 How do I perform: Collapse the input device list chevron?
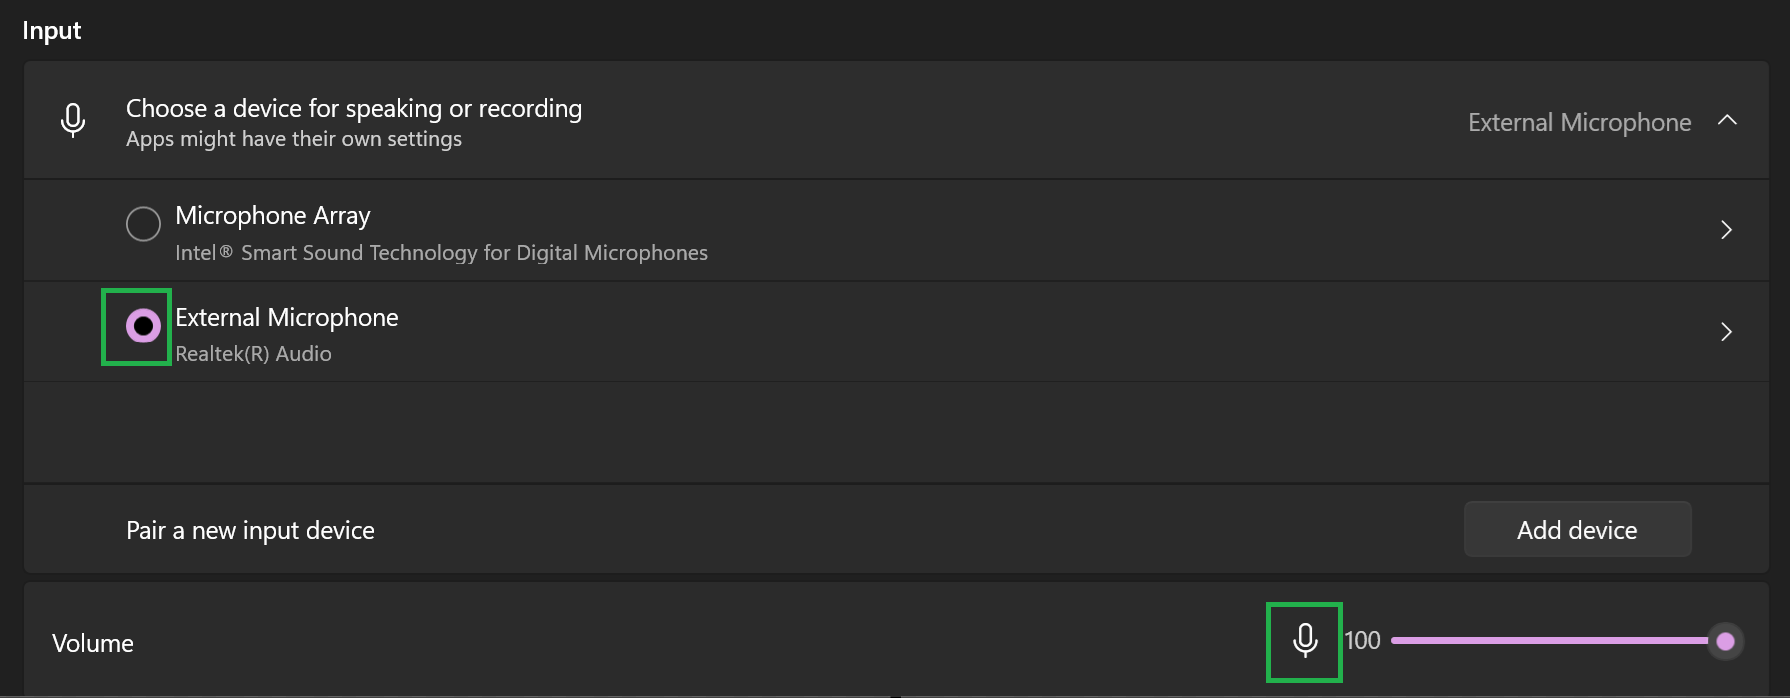tap(1727, 121)
